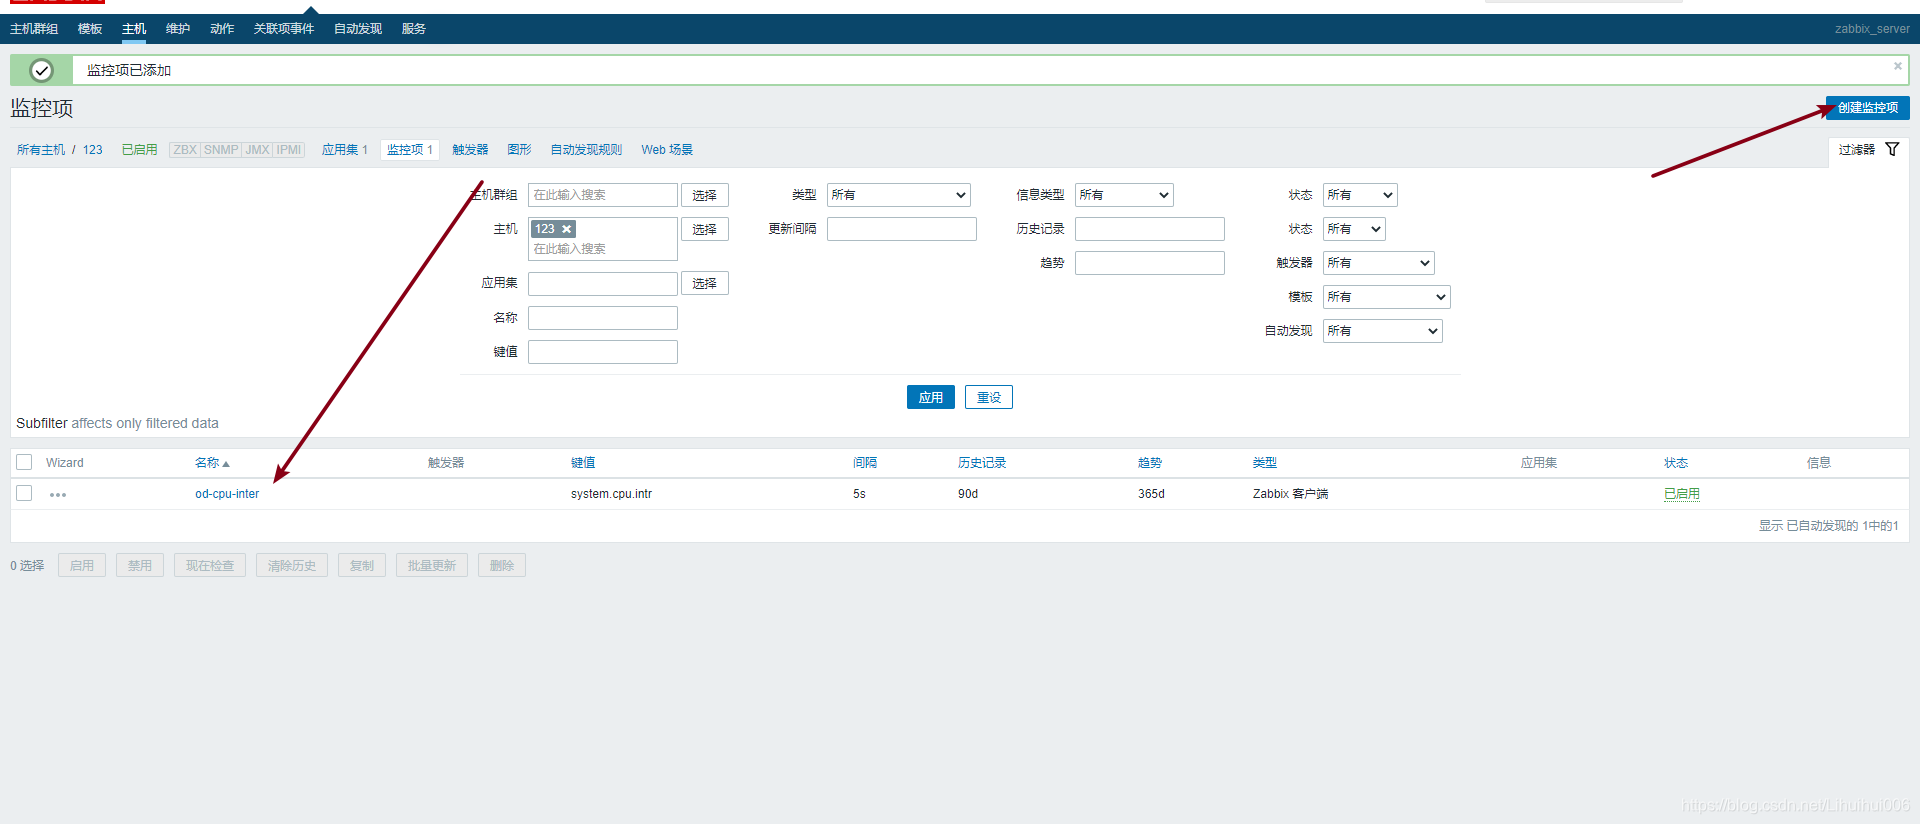
Task: Remove host tag 123 from filter
Action: [x=566, y=229]
